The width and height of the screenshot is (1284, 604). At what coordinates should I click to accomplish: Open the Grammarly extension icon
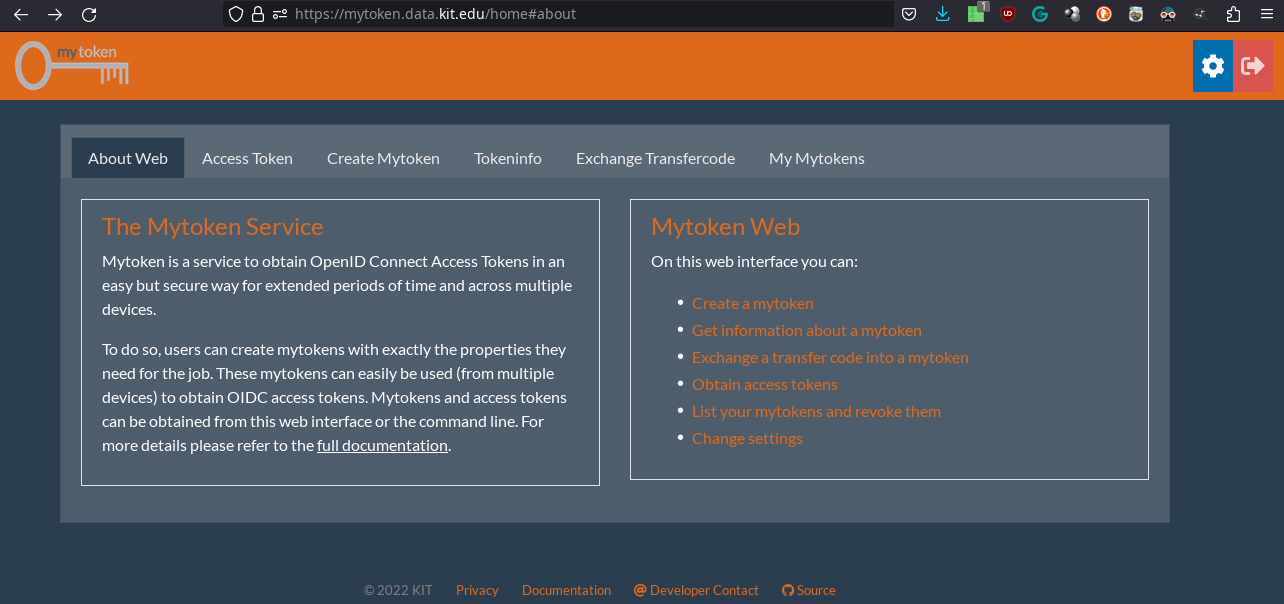1040,14
